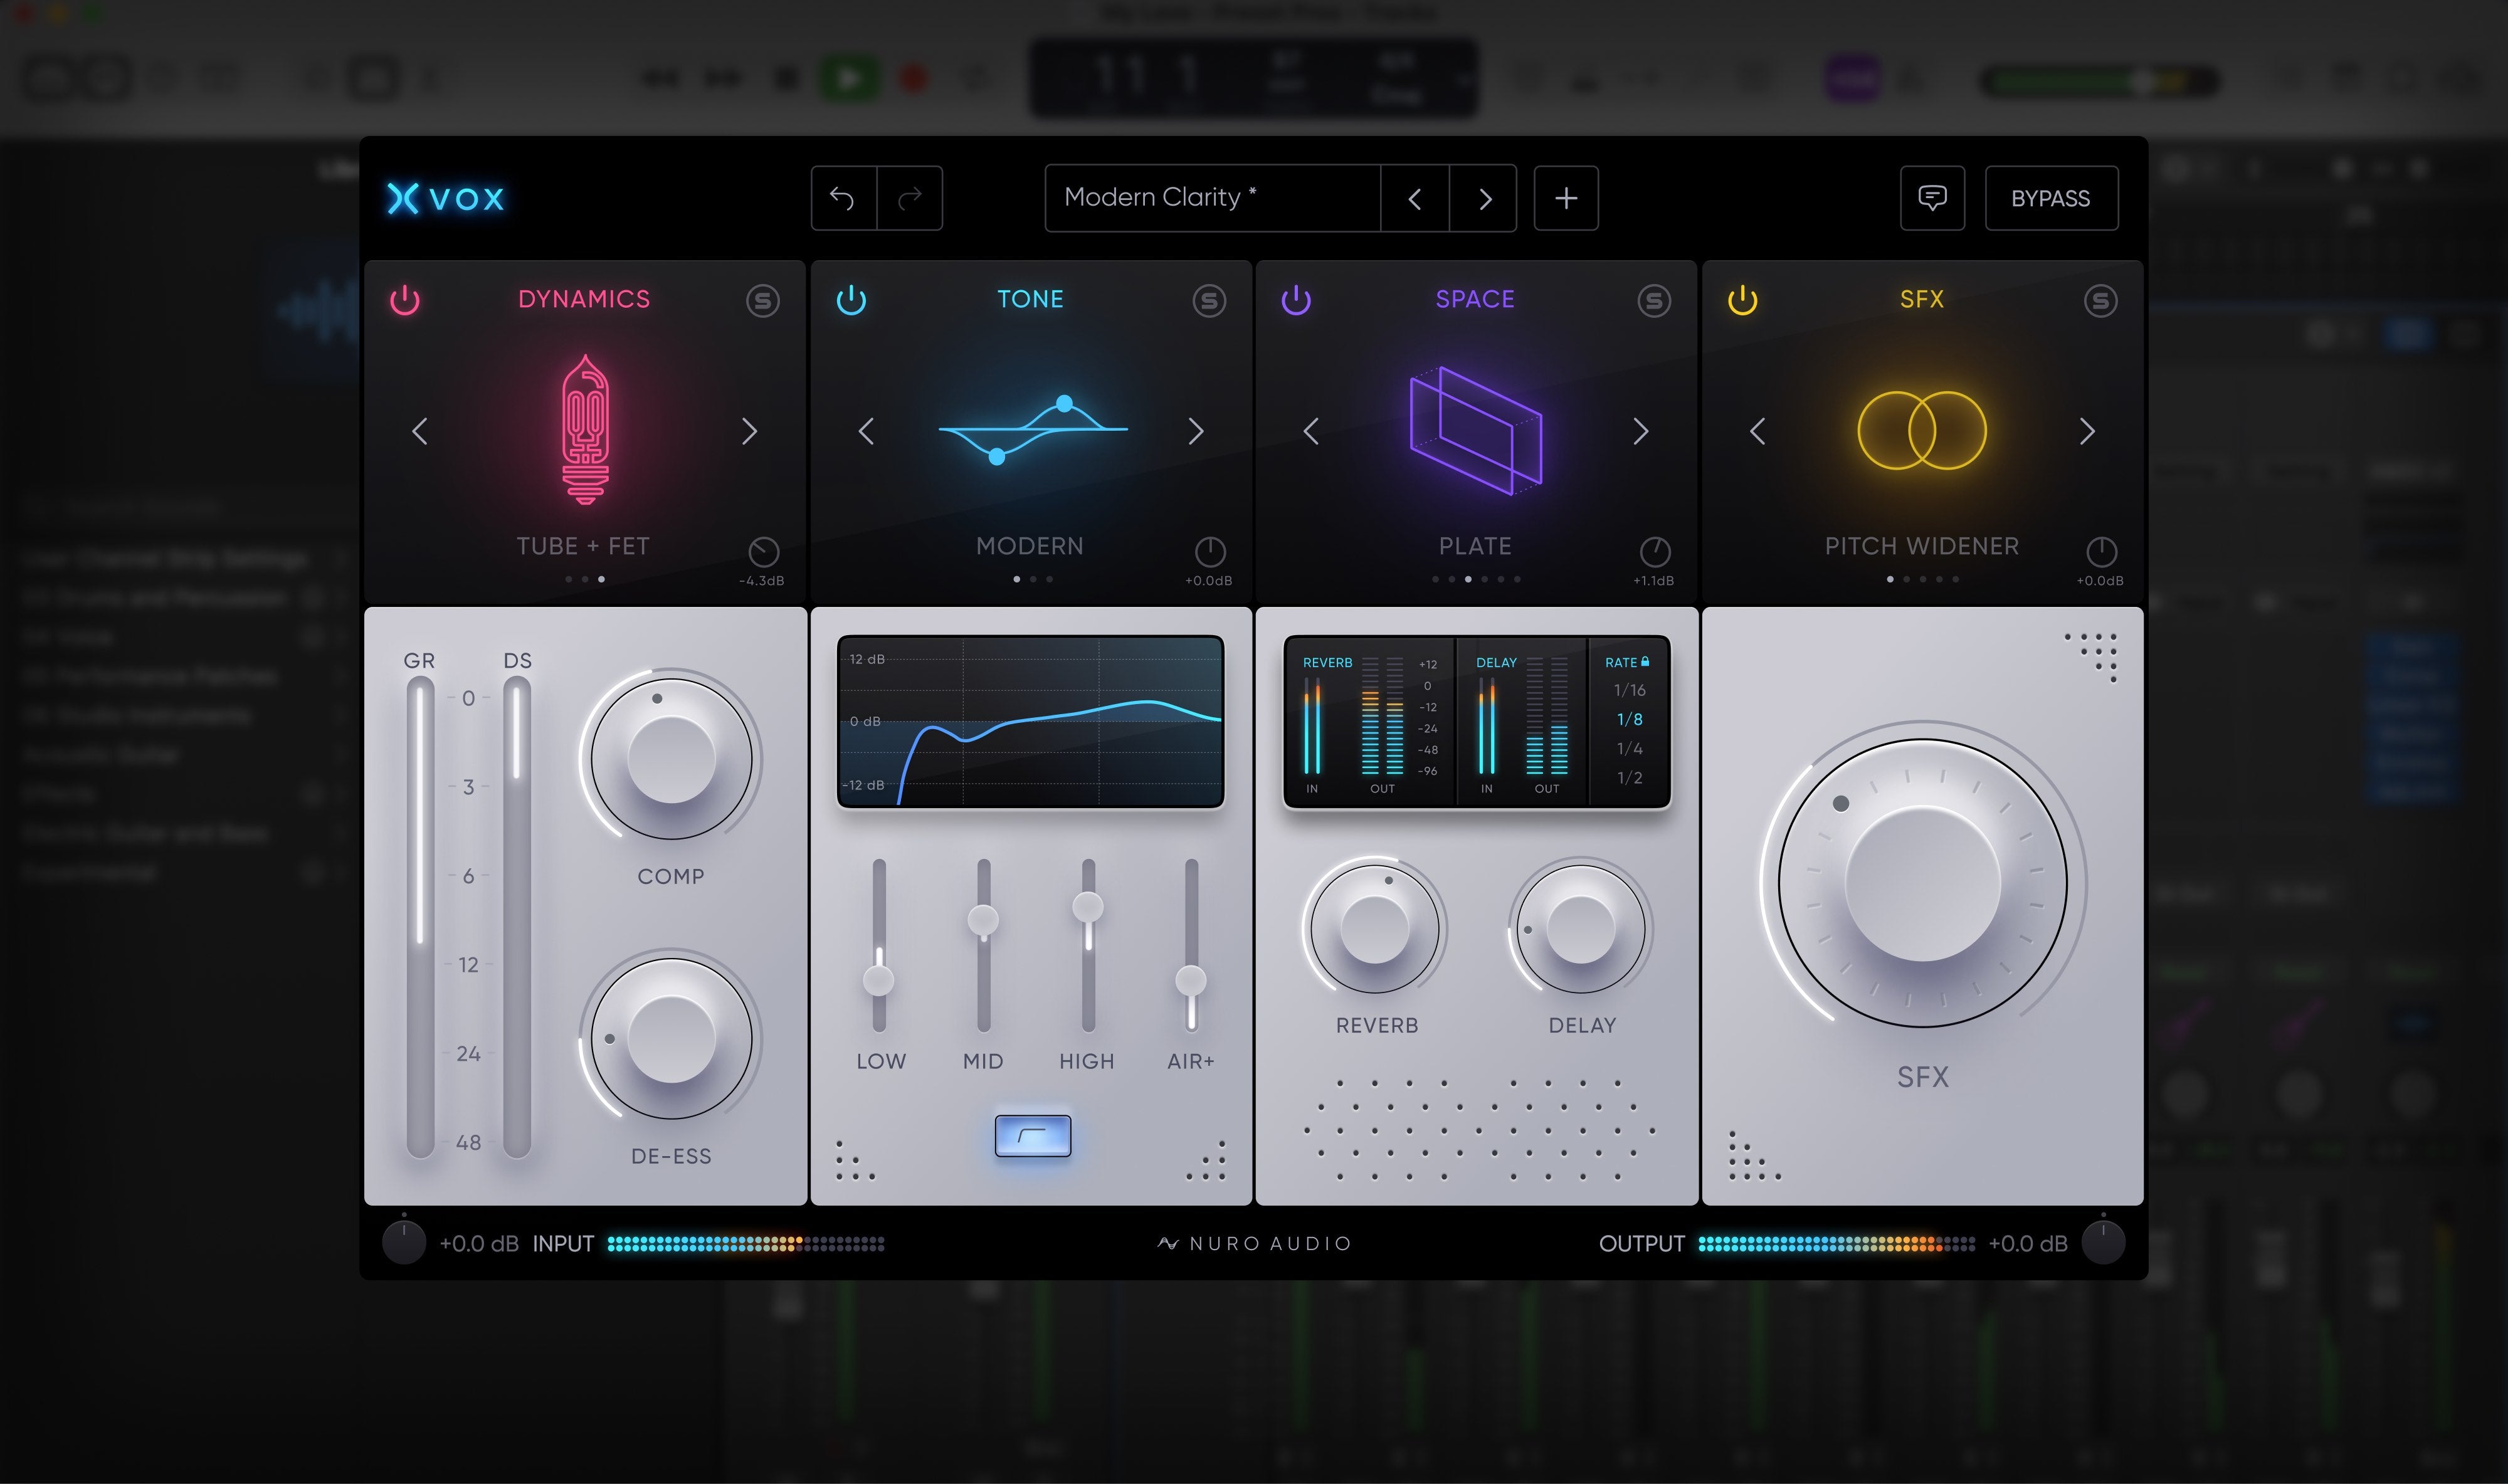Switch to previous Space type before Plate

1311,431
